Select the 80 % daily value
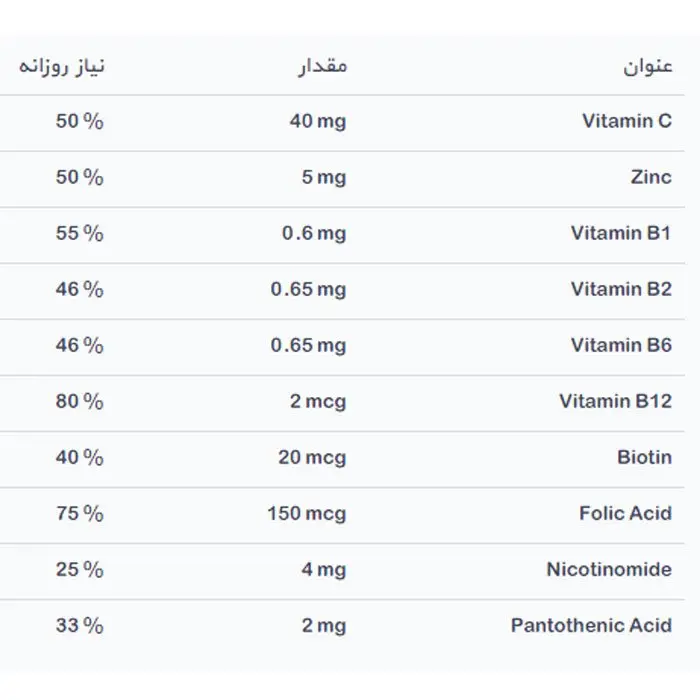The height and width of the screenshot is (700, 700). [x=79, y=401]
